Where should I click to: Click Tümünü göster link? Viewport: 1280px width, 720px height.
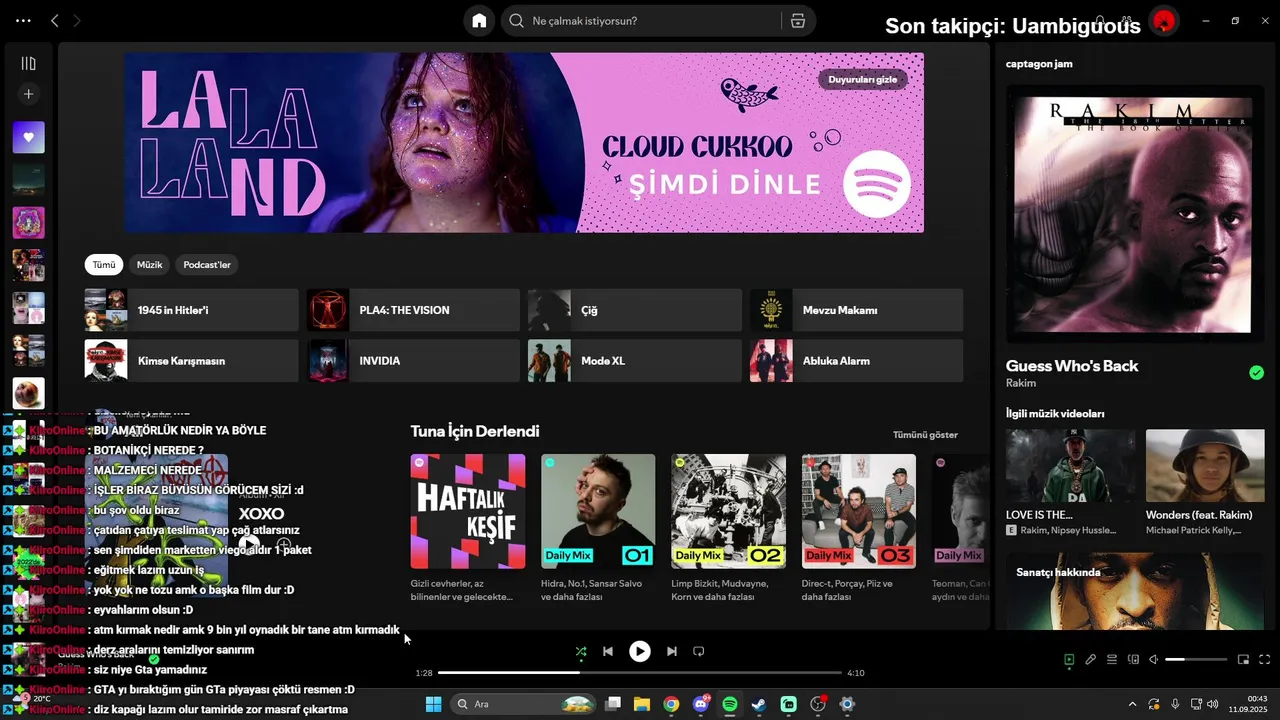(925, 435)
